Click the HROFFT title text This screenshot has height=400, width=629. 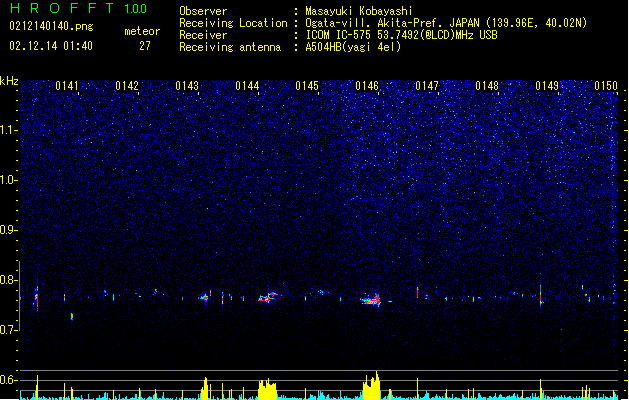[63, 8]
